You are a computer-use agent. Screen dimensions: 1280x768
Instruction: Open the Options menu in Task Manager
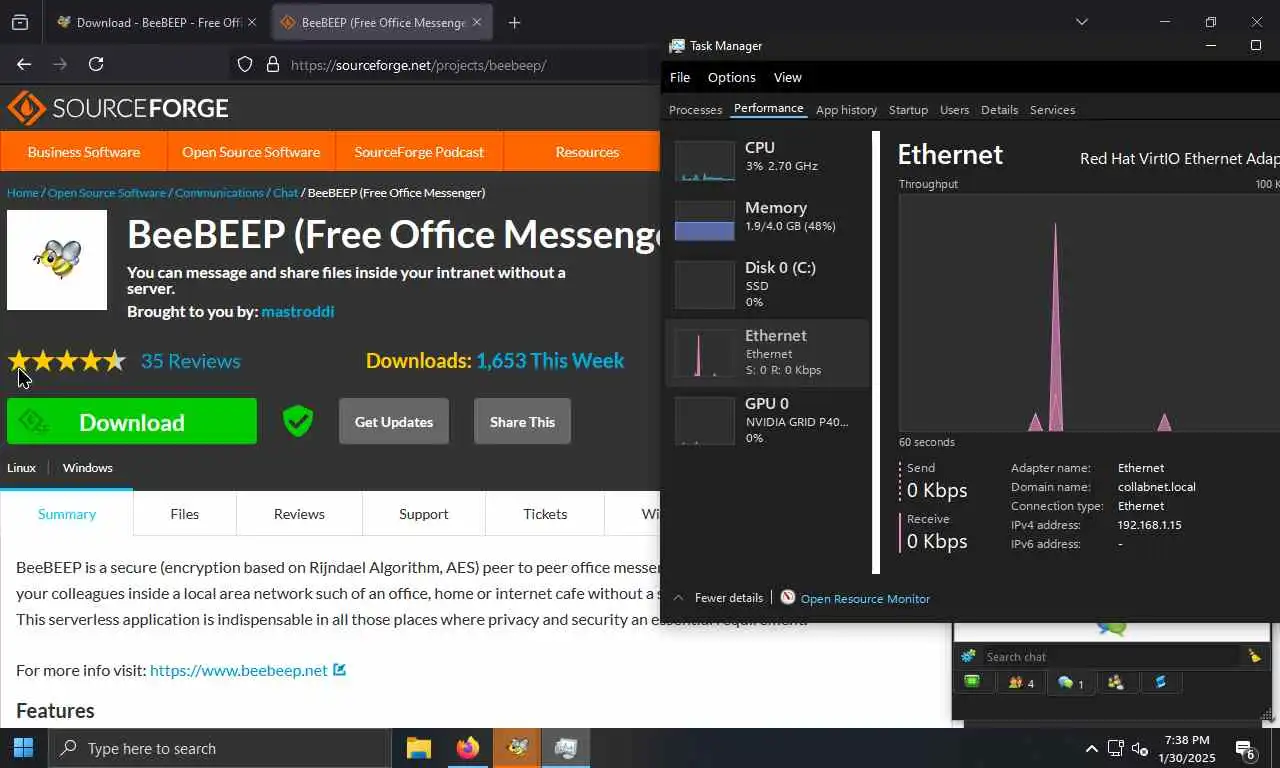coord(732,77)
